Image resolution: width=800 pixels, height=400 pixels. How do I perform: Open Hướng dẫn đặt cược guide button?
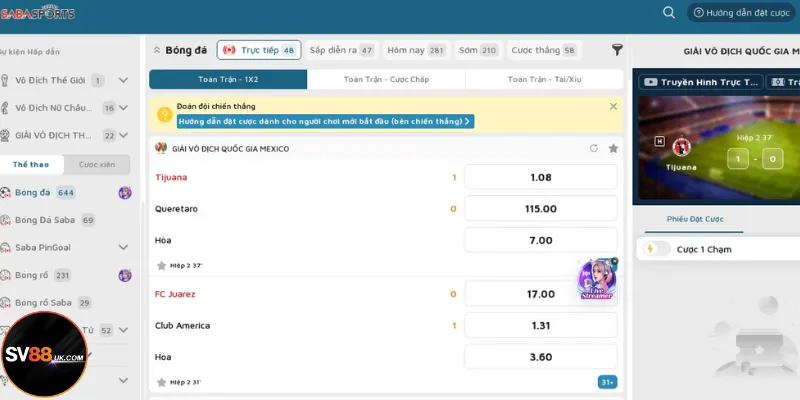coord(741,13)
